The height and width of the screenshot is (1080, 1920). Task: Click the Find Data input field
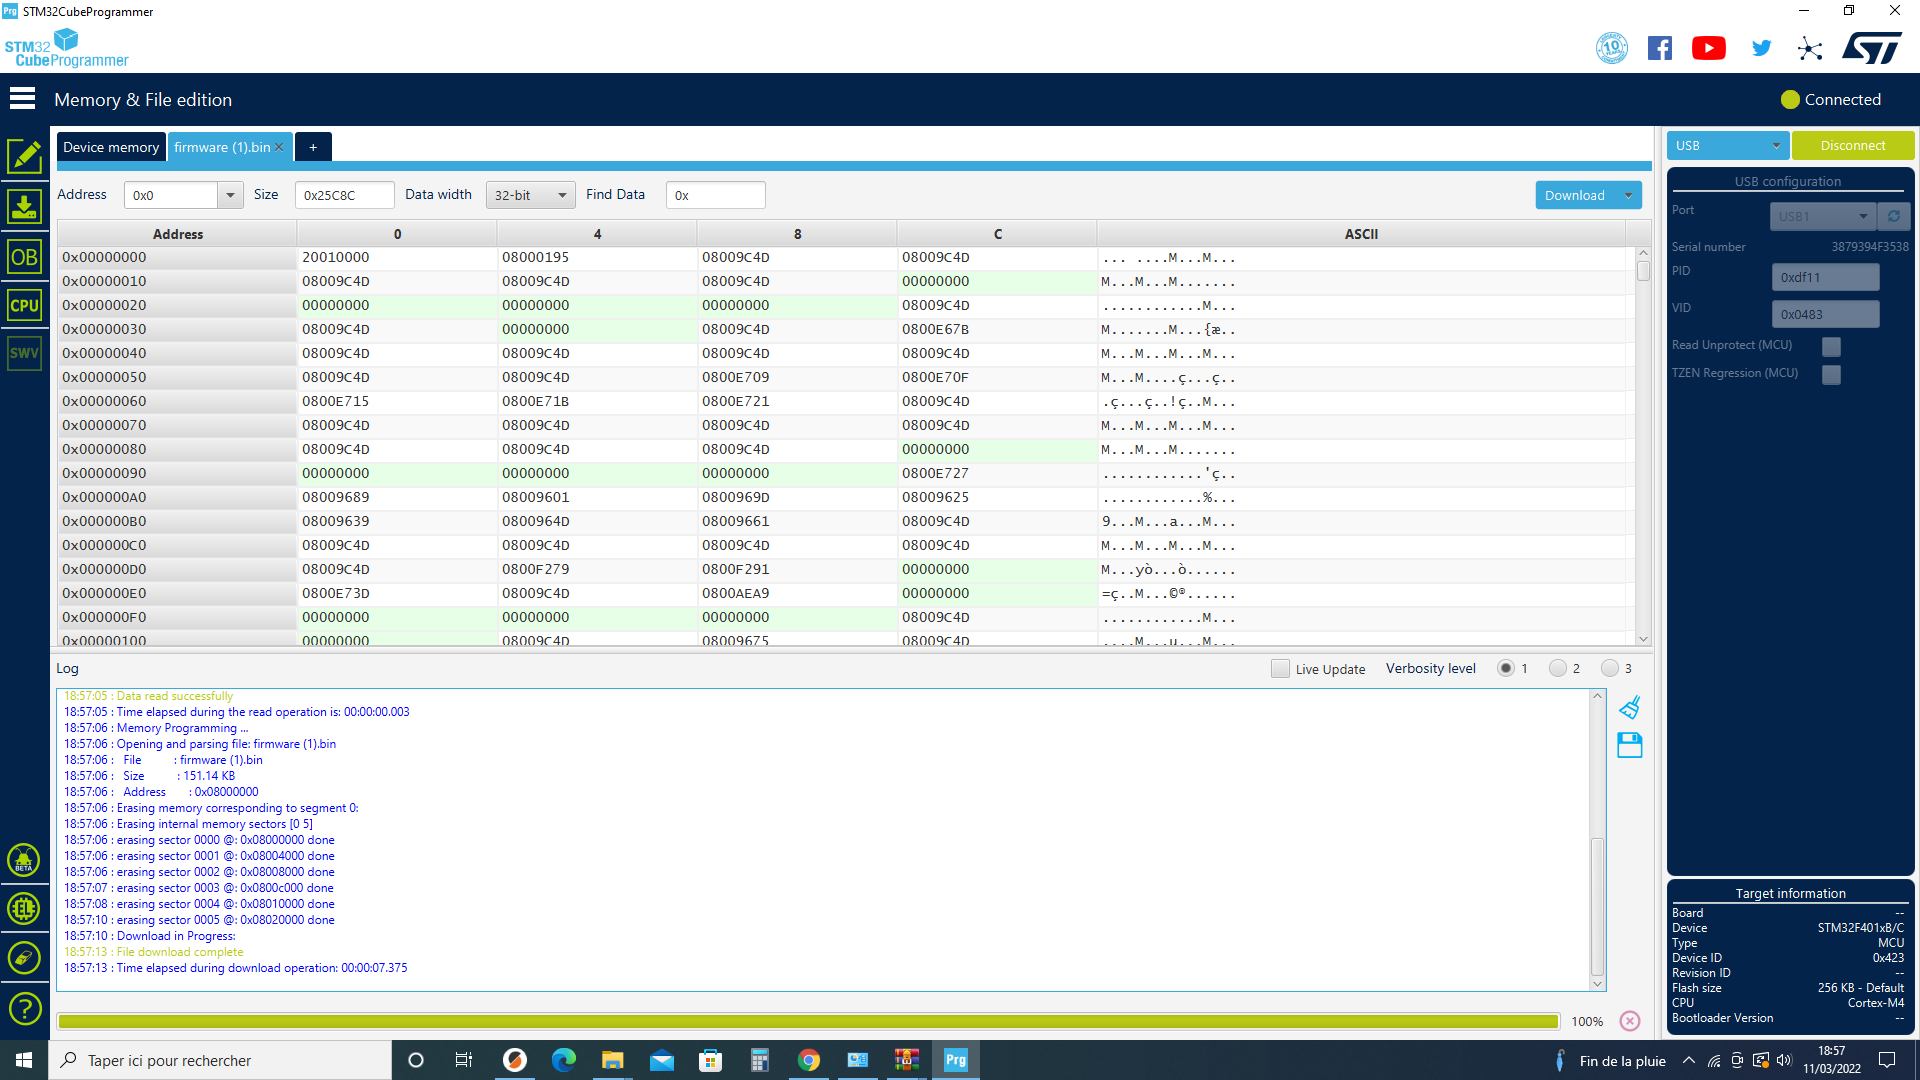pyautogui.click(x=716, y=195)
